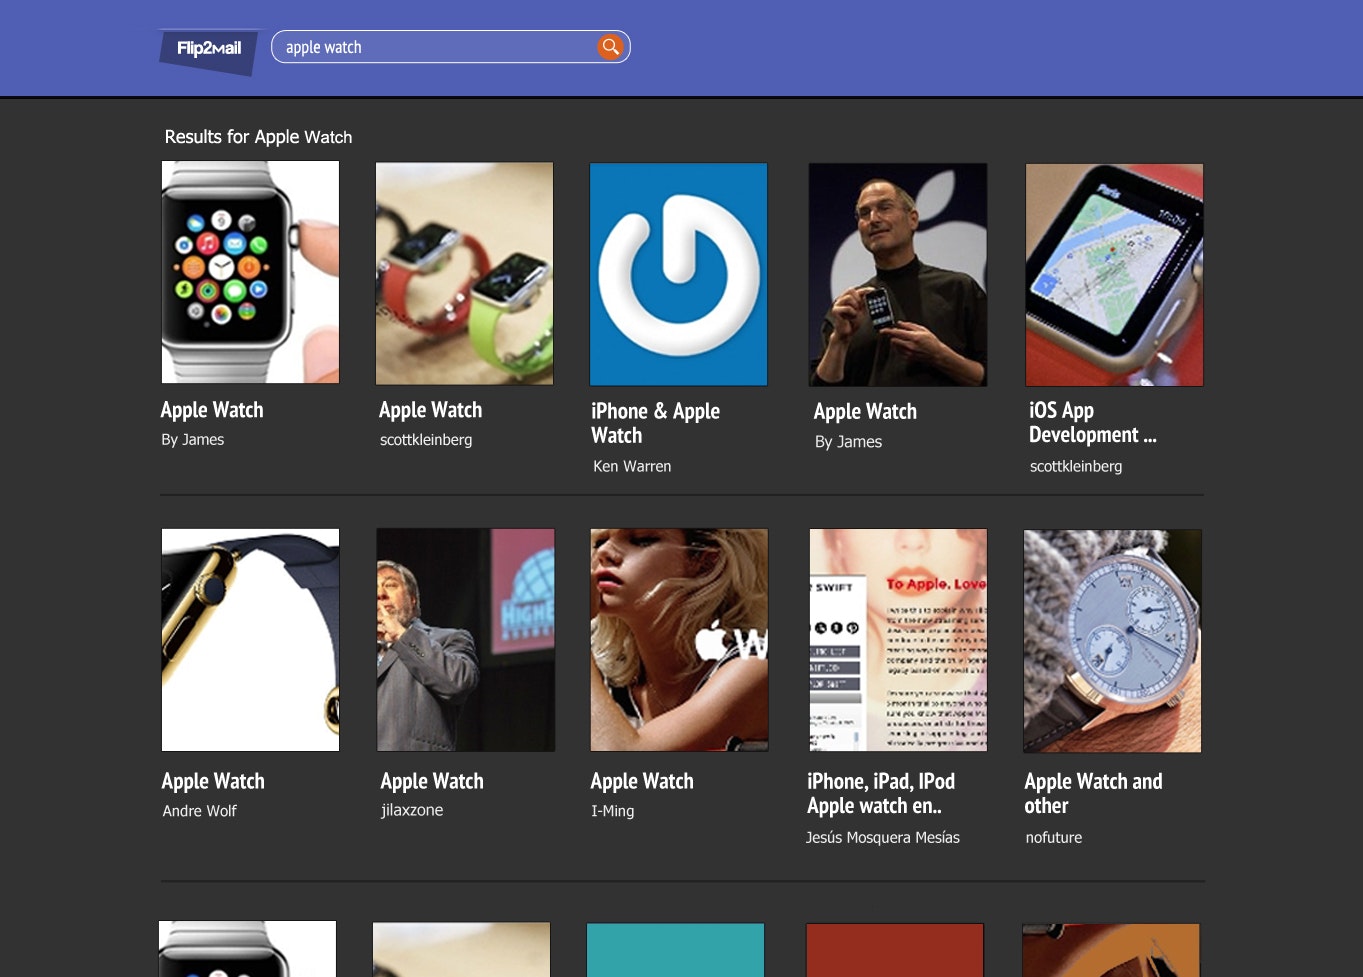The height and width of the screenshot is (977, 1363).
Task: Open the watch map screen thumbnail
Action: coord(1114,275)
